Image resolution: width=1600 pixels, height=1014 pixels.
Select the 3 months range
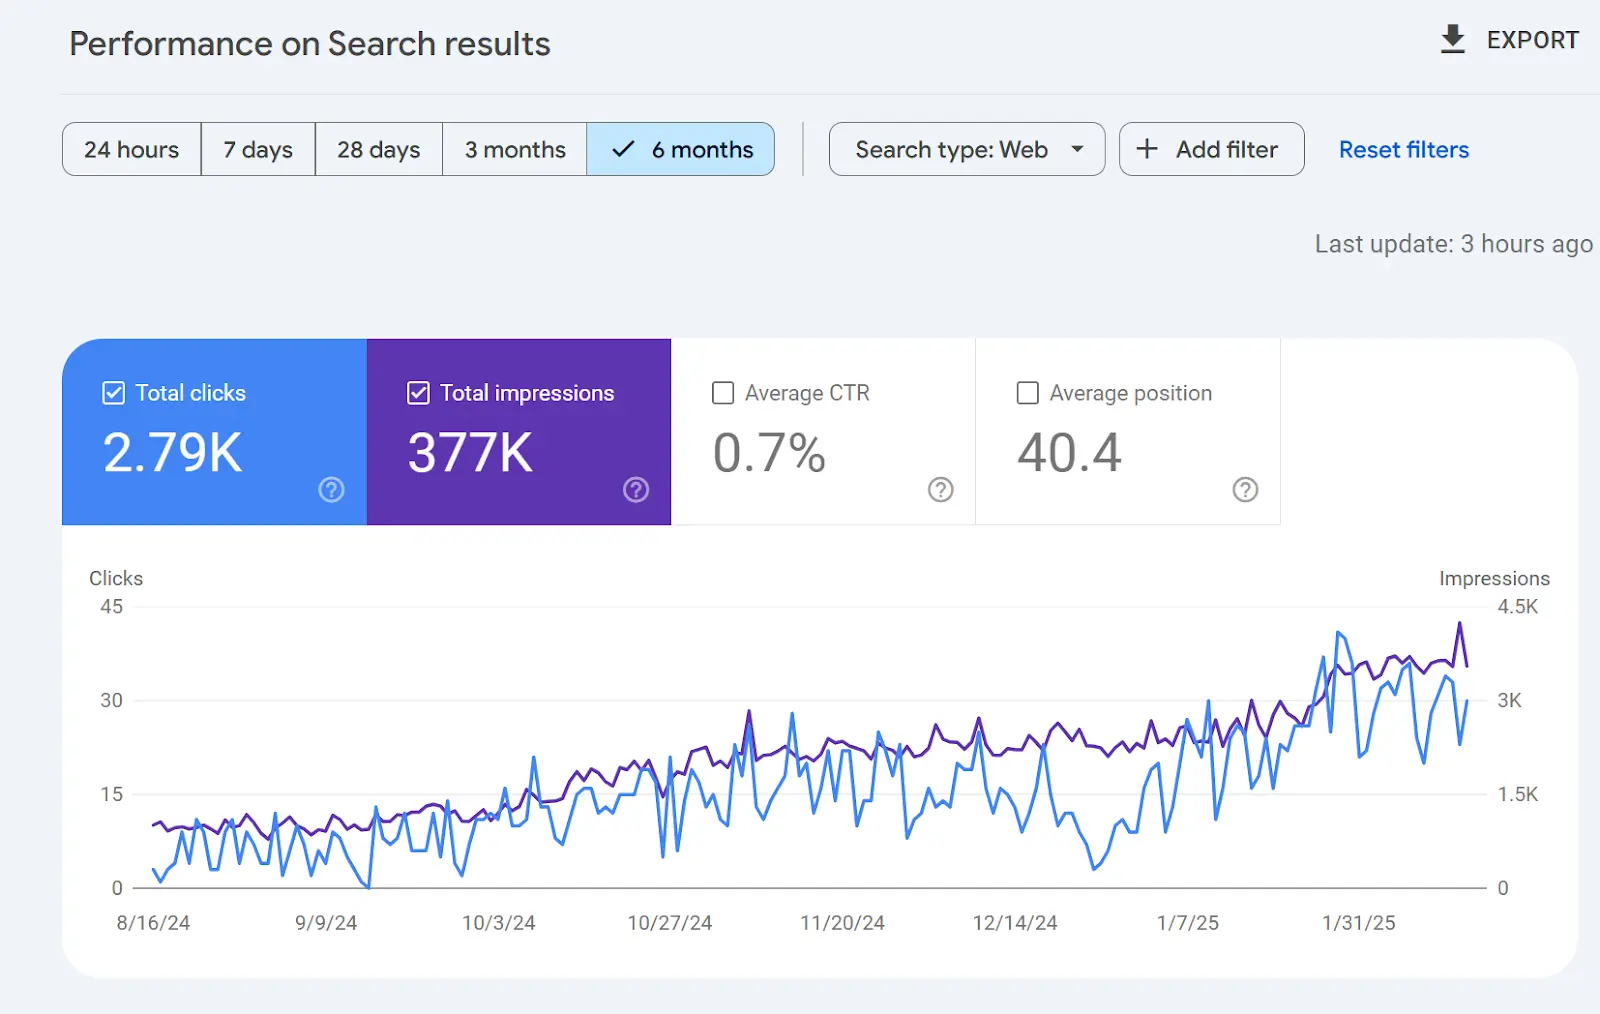coord(515,149)
